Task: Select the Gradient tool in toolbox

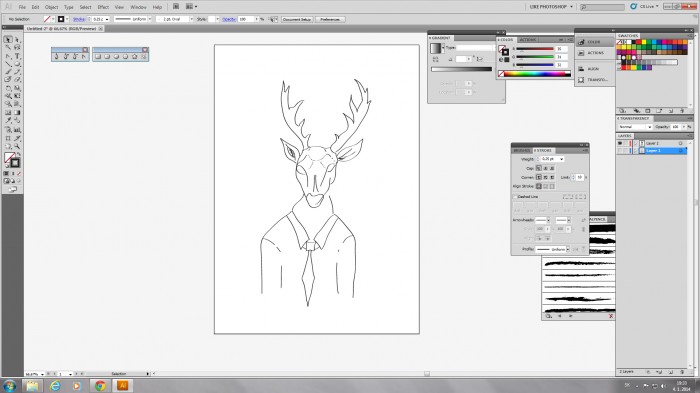Action: point(17,113)
